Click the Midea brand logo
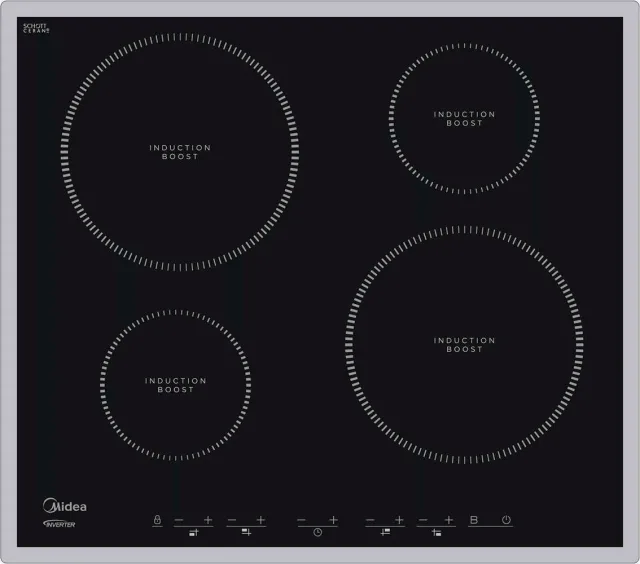Screen dimensions: 640x564 65,506
